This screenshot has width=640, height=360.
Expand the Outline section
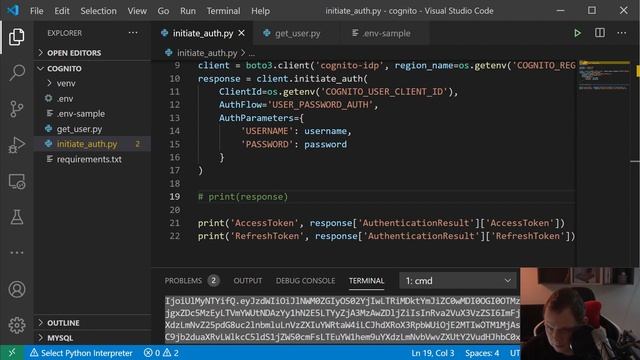click(x=92, y=323)
